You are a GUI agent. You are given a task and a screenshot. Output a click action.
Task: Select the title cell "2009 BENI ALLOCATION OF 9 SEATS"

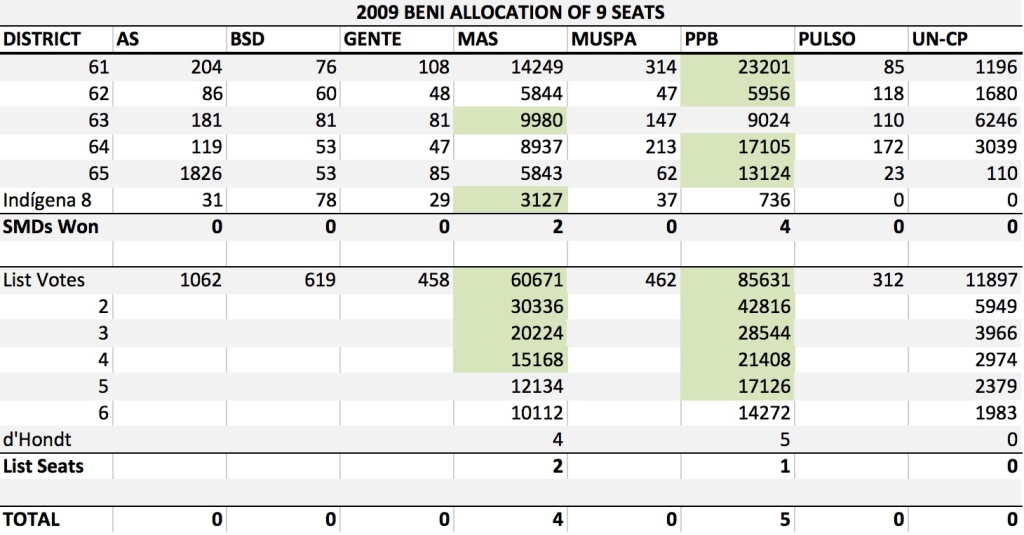511,12
